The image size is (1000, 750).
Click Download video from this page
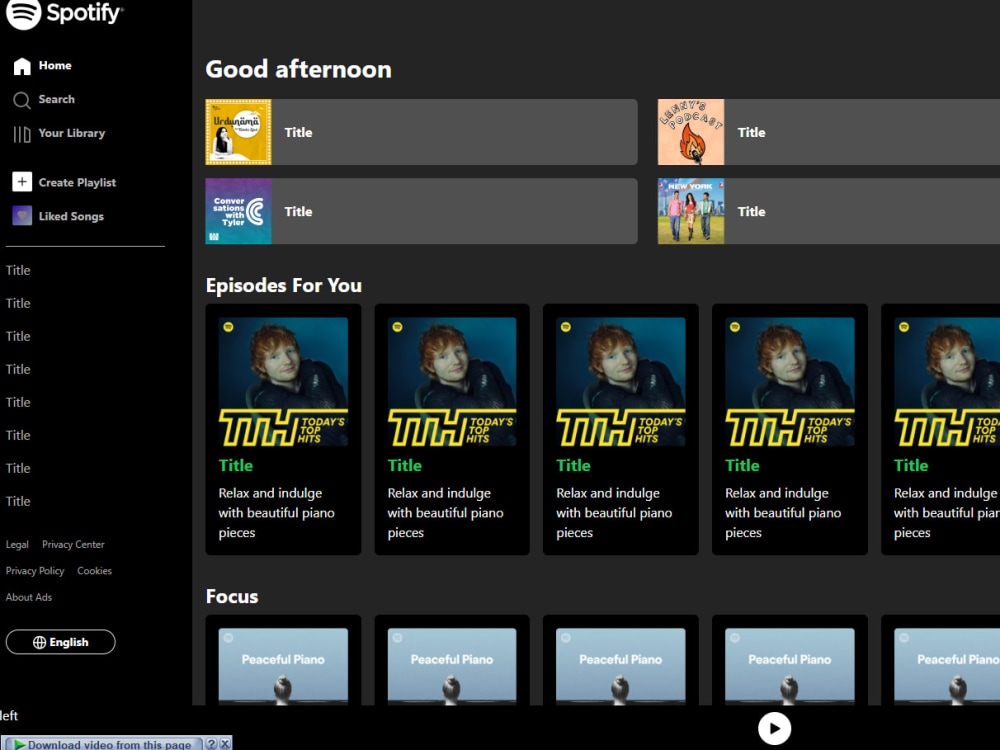click(x=102, y=744)
